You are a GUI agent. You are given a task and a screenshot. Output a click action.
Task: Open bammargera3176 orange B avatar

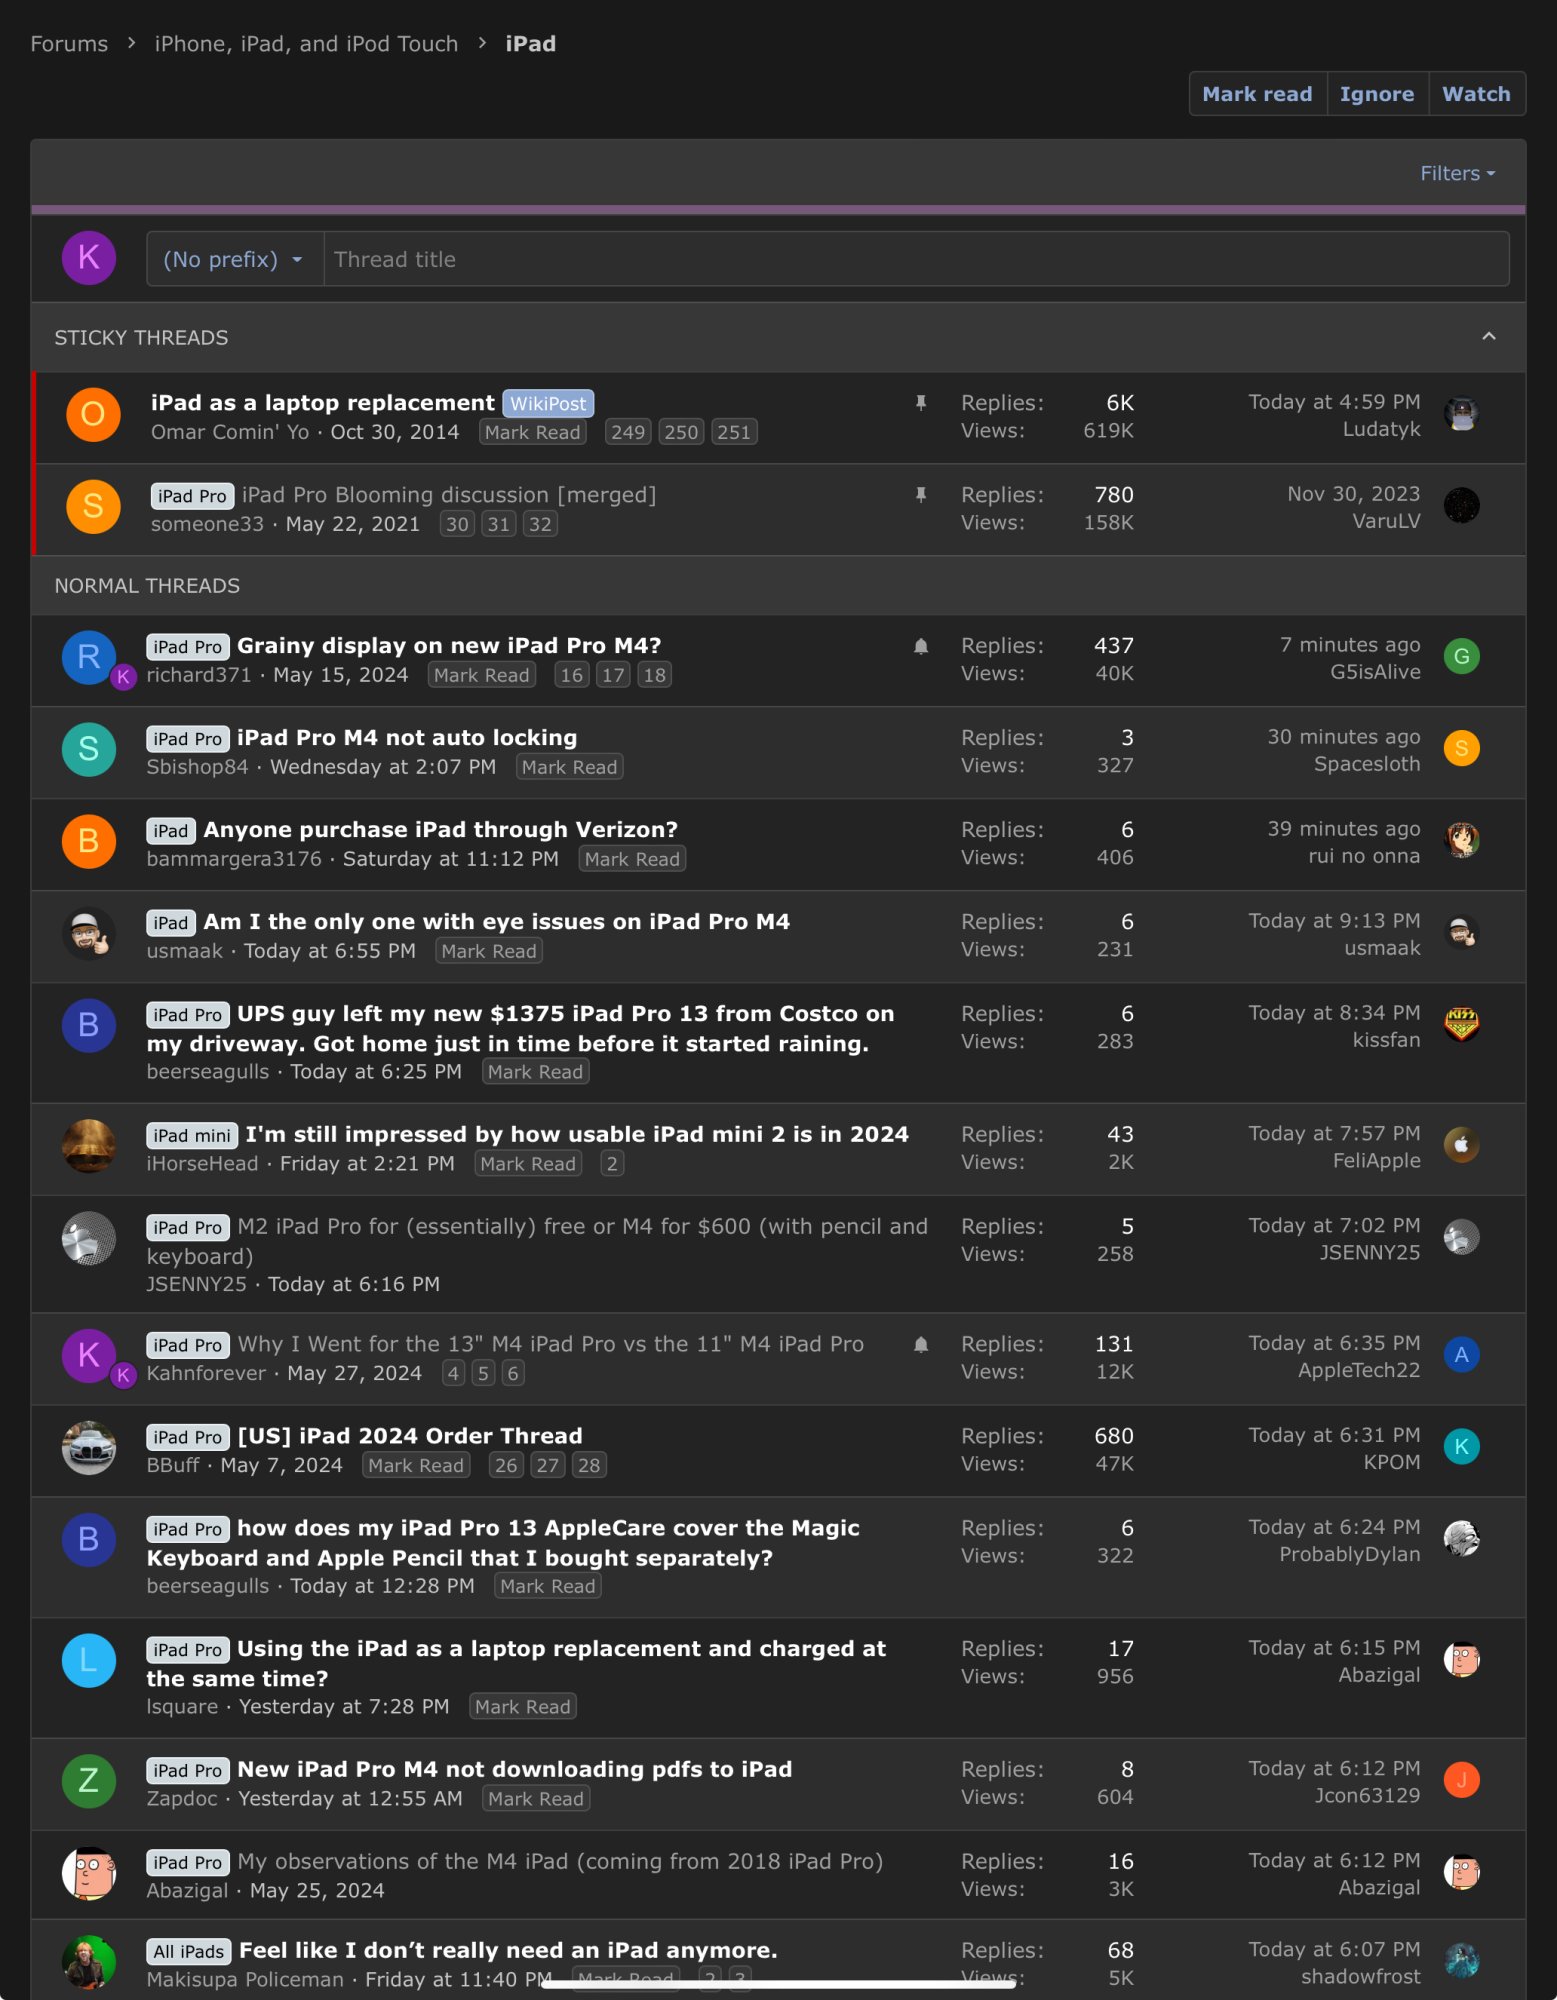[x=89, y=841]
